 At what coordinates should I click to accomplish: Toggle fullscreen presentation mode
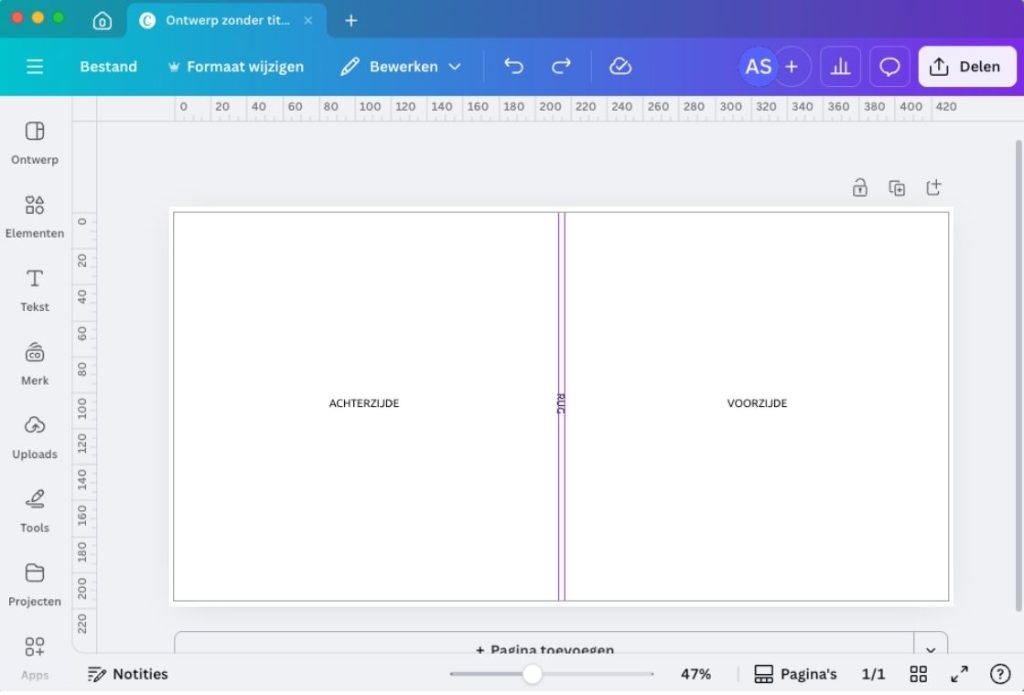tap(959, 674)
